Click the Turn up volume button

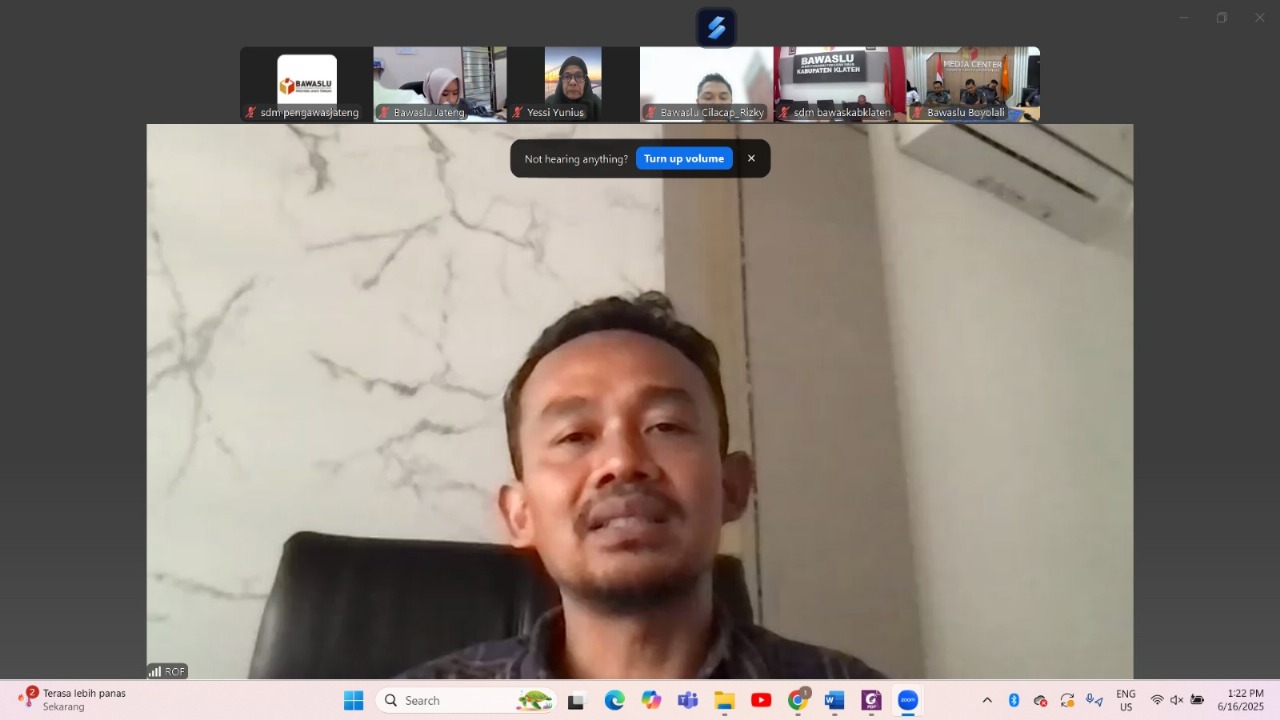pyautogui.click(x=684, y=159)
